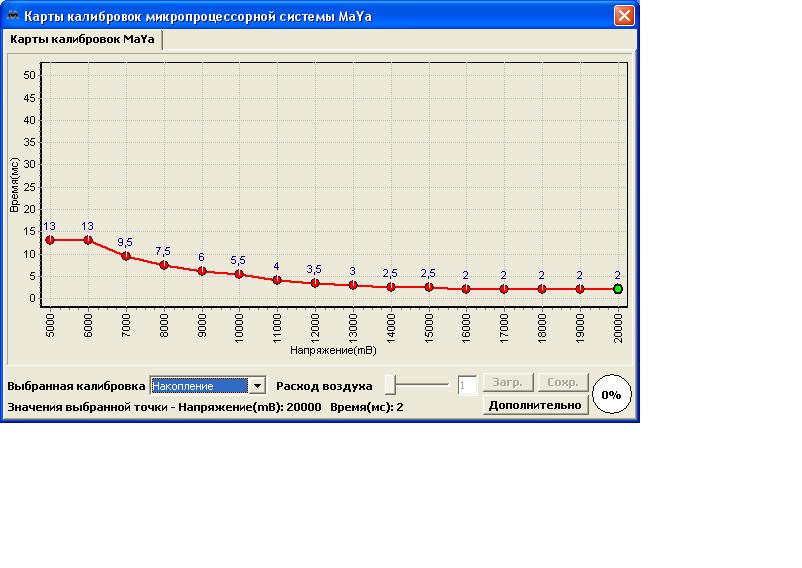Click the Сохр. button
Image resolution: width=802 pixels, height=568 pixels.
[563, 382]
